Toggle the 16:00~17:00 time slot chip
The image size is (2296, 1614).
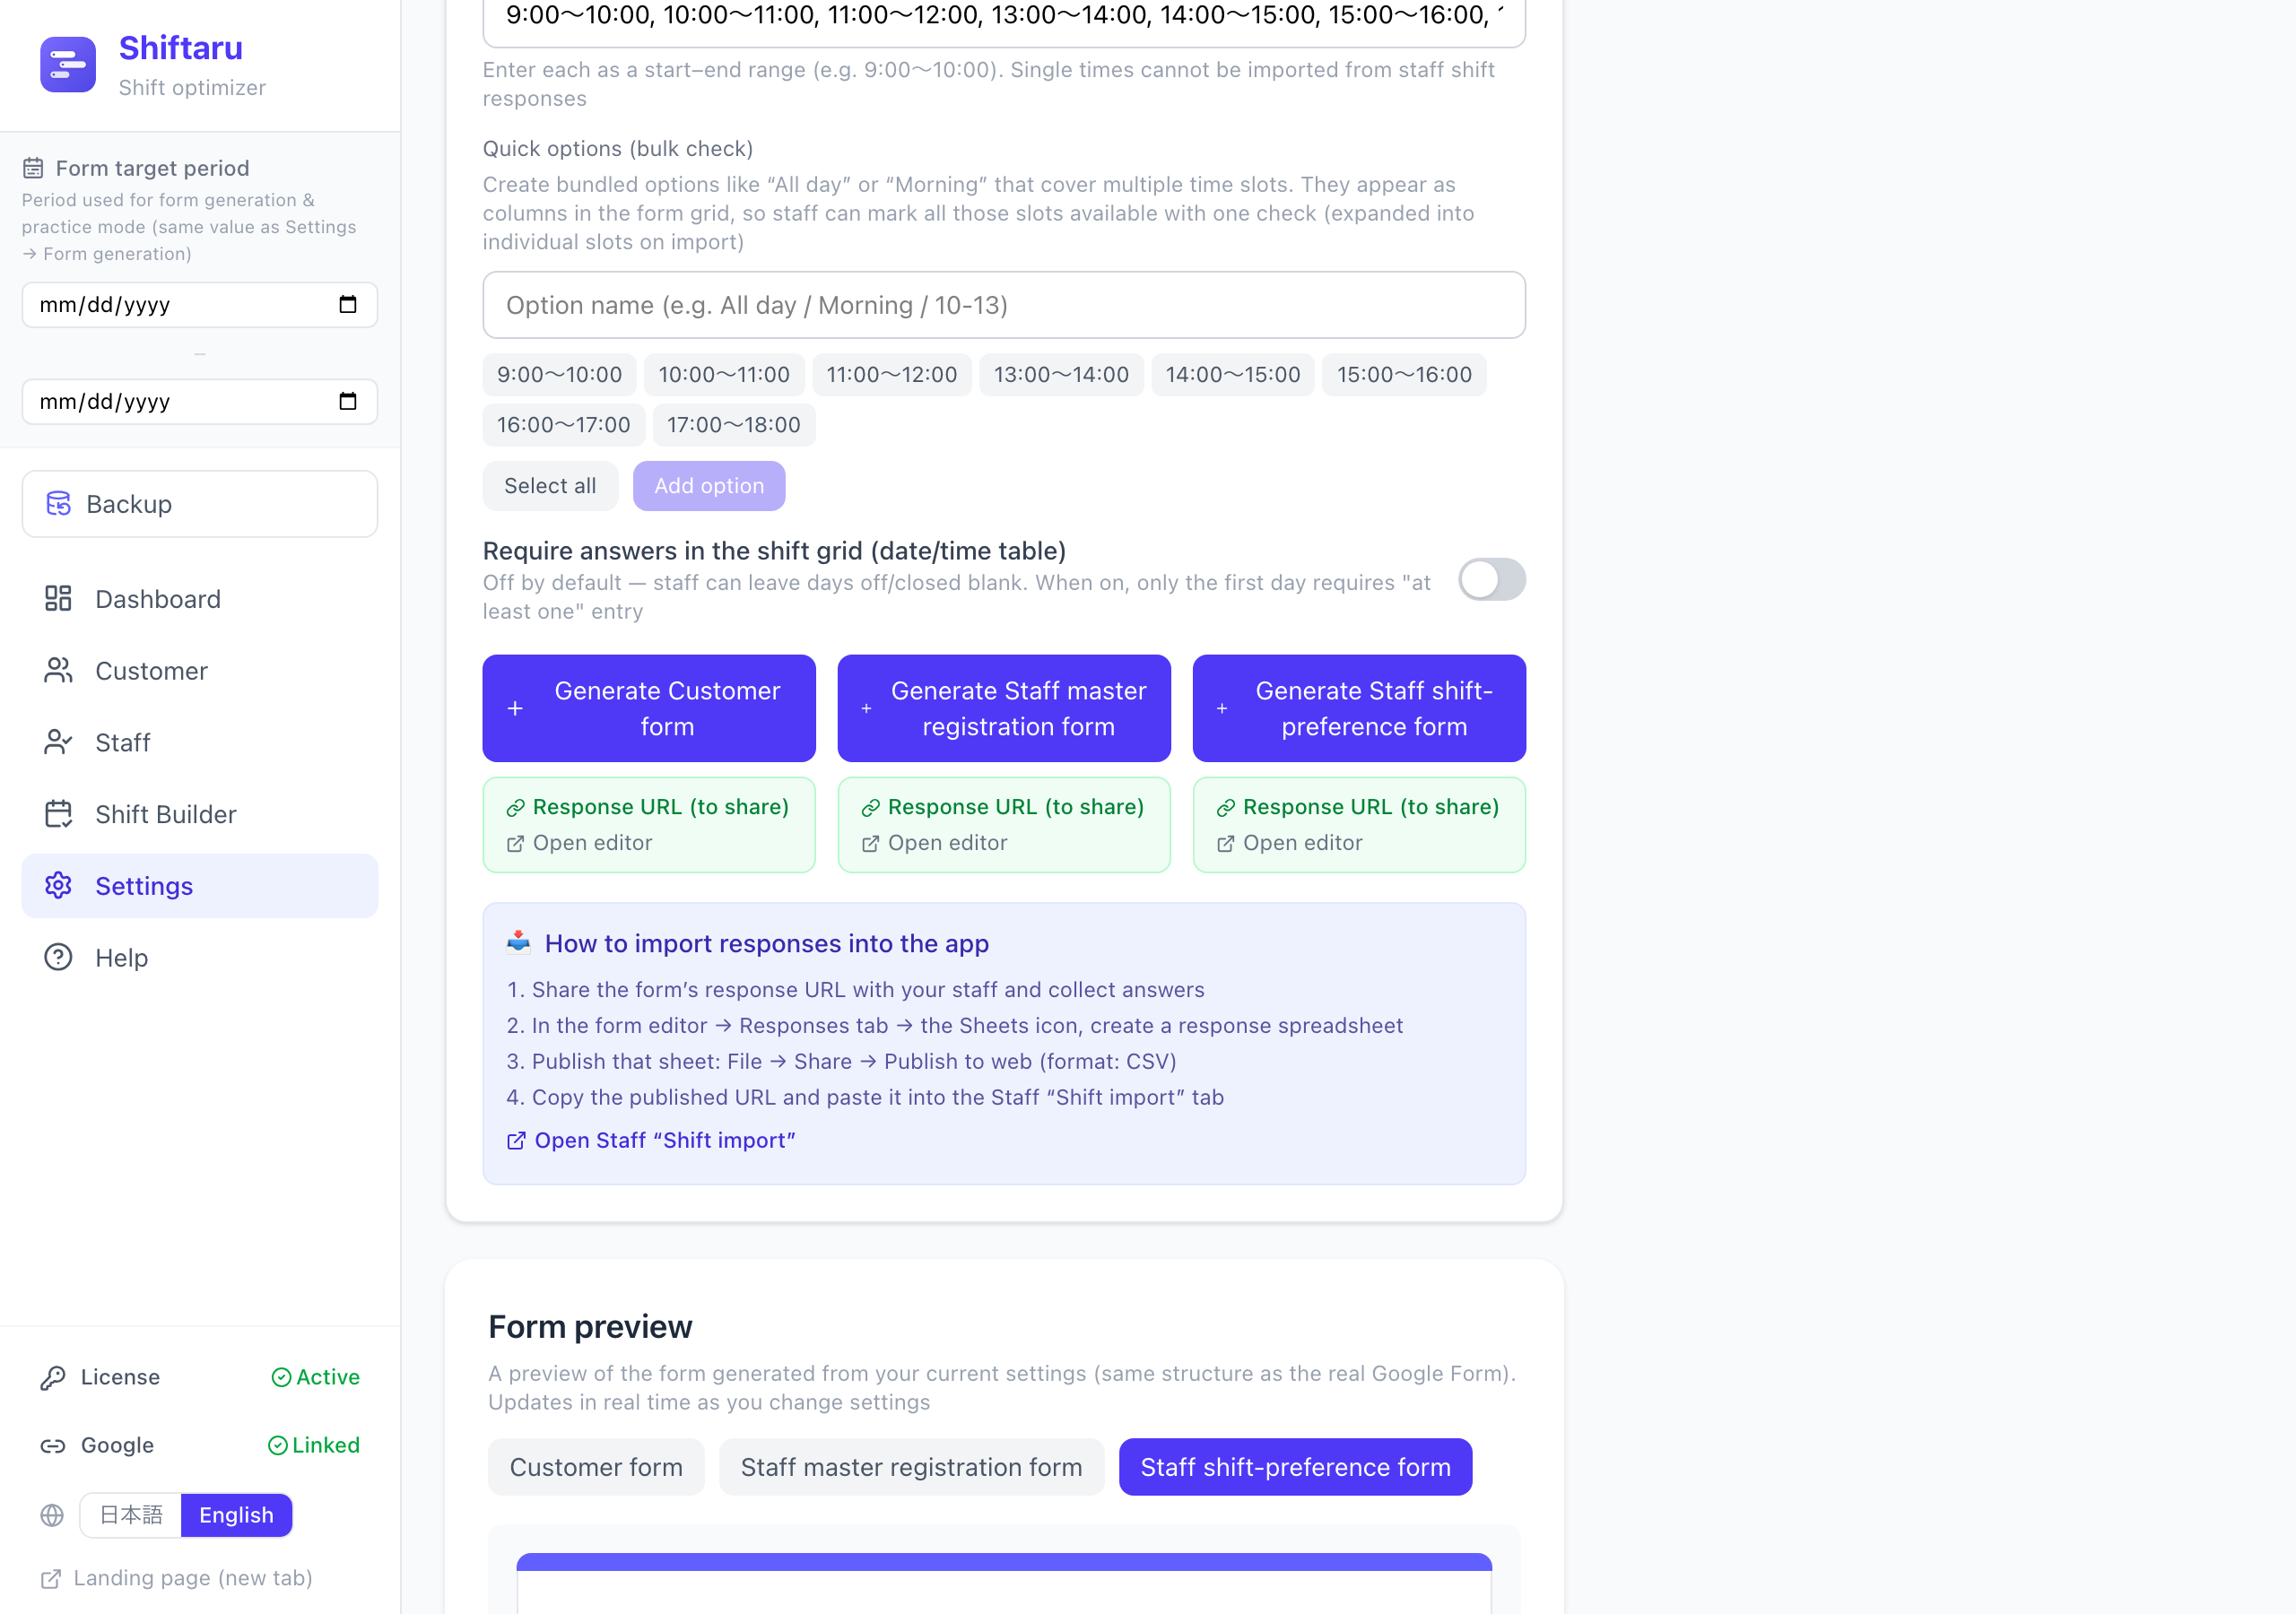(564, 424)
